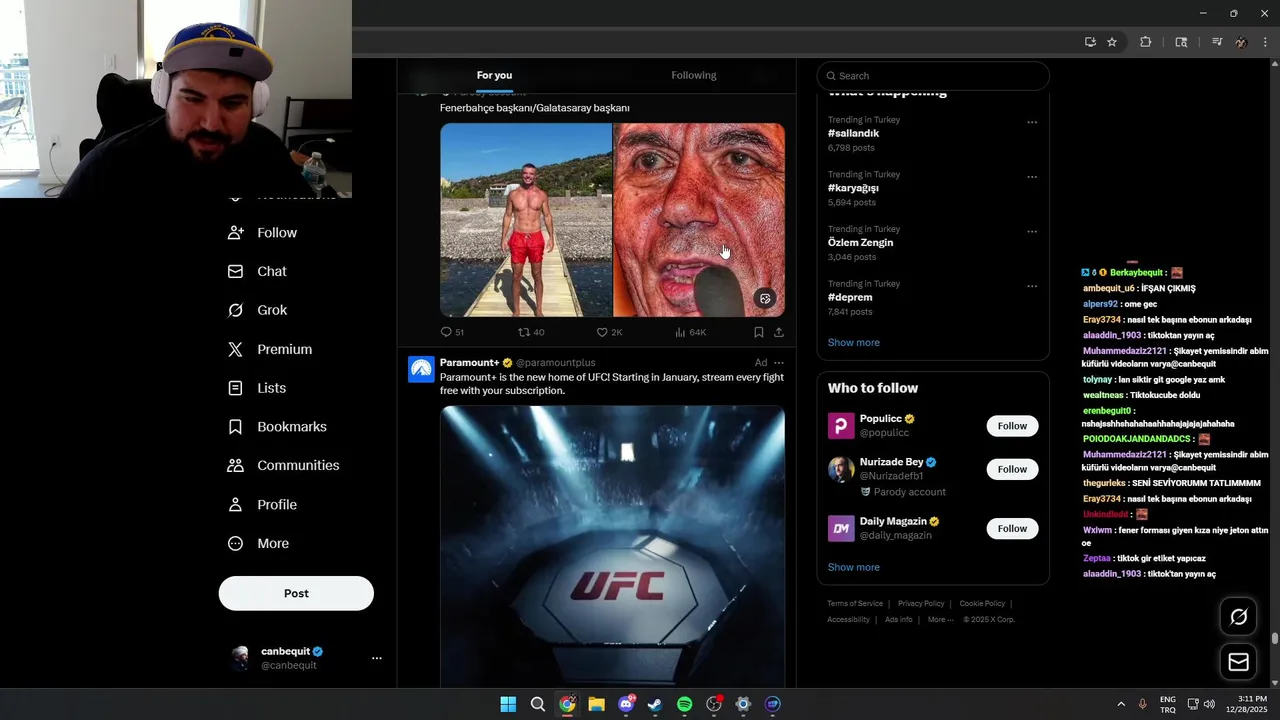This screenshot has width=1280, height=720.
Task: Follow Nurizade Bey
Action: click(1012, 469)
